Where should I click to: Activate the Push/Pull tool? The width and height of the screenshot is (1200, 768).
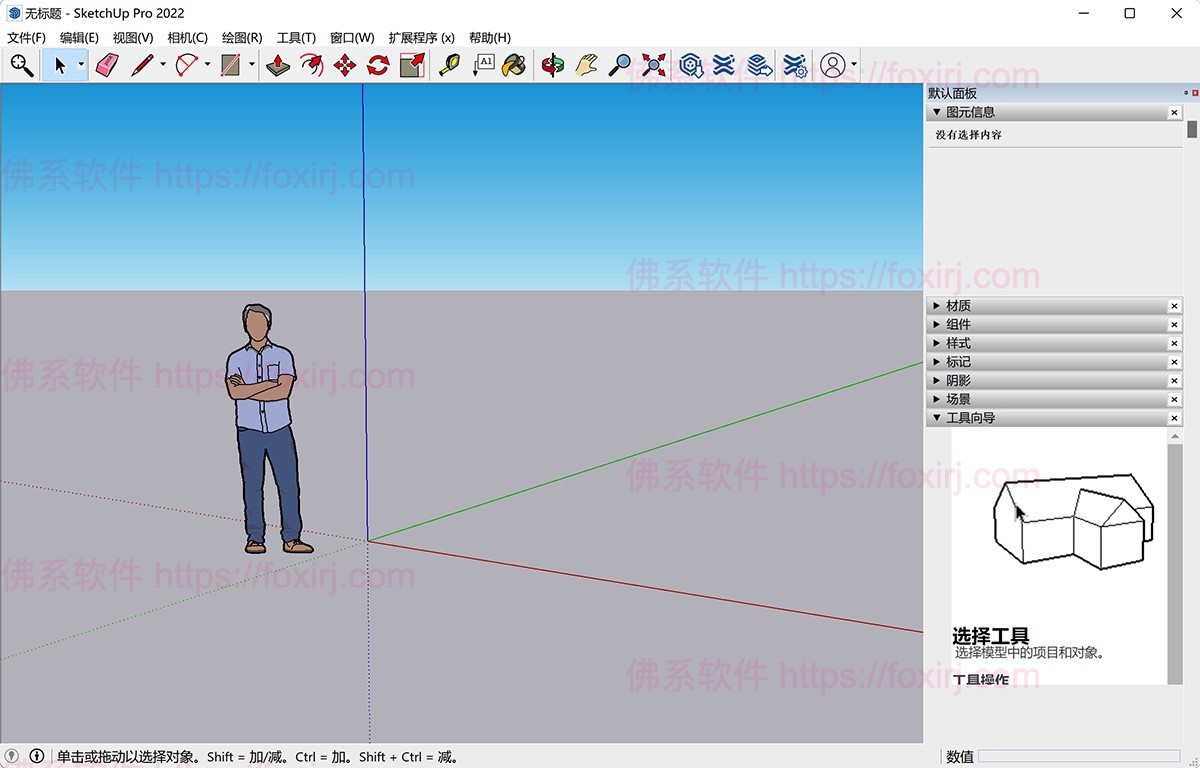(278, 66)
